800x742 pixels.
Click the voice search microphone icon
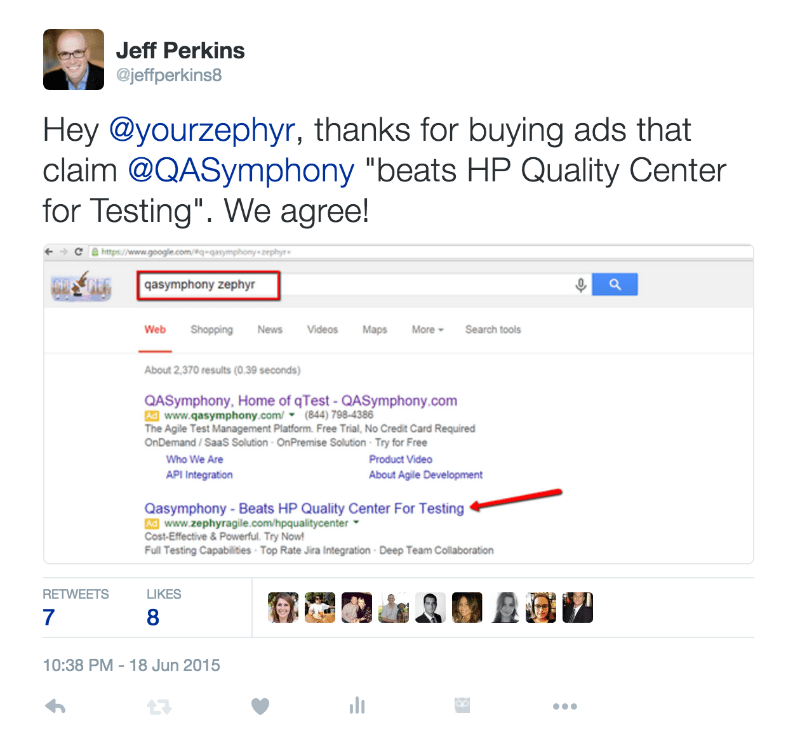581,285
